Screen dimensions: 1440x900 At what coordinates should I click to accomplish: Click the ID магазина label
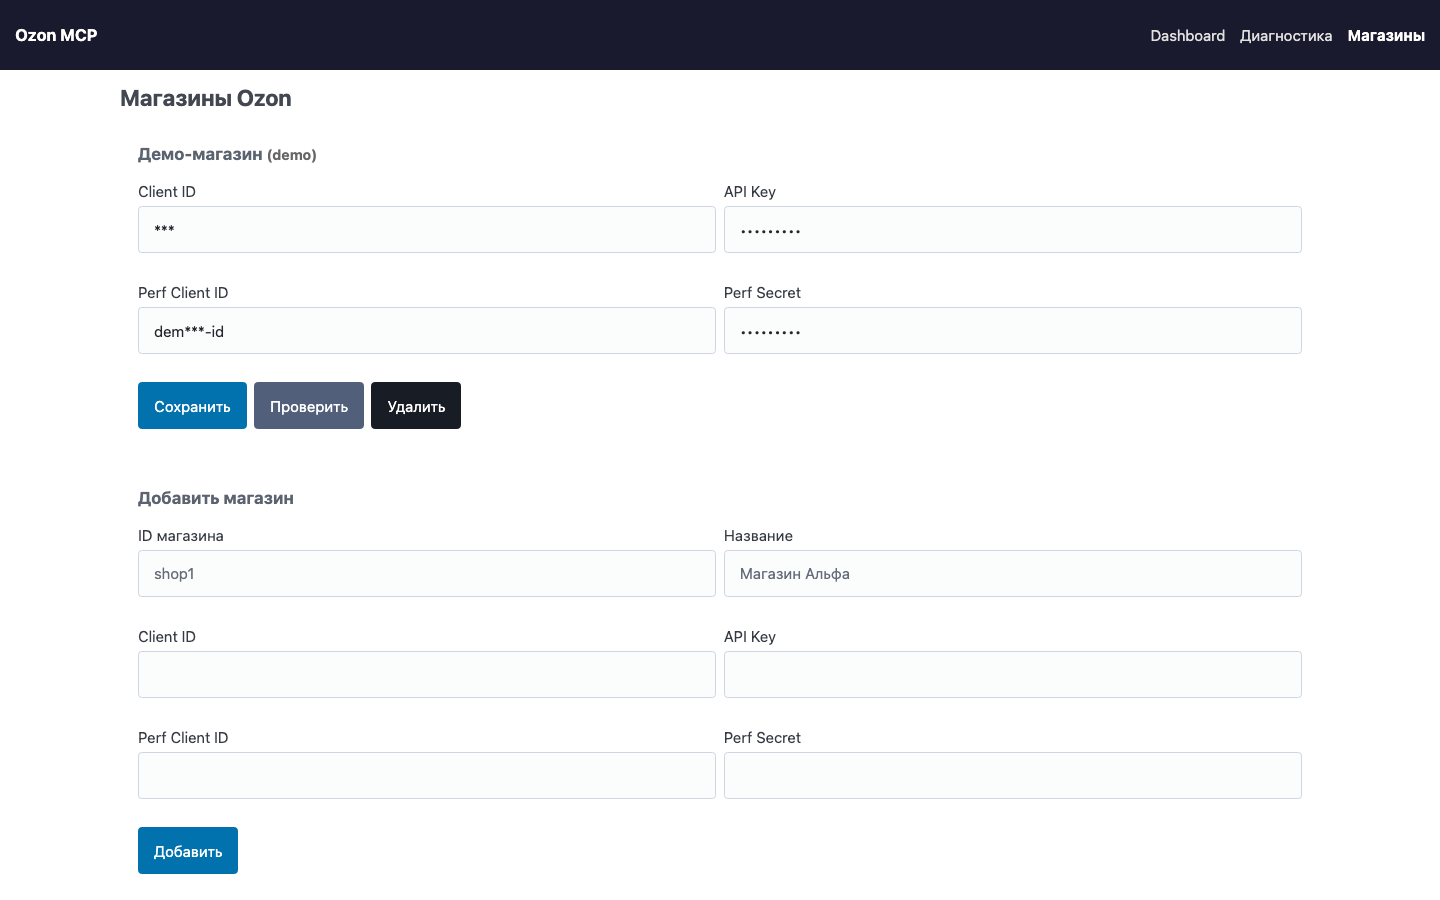[181, 536]
